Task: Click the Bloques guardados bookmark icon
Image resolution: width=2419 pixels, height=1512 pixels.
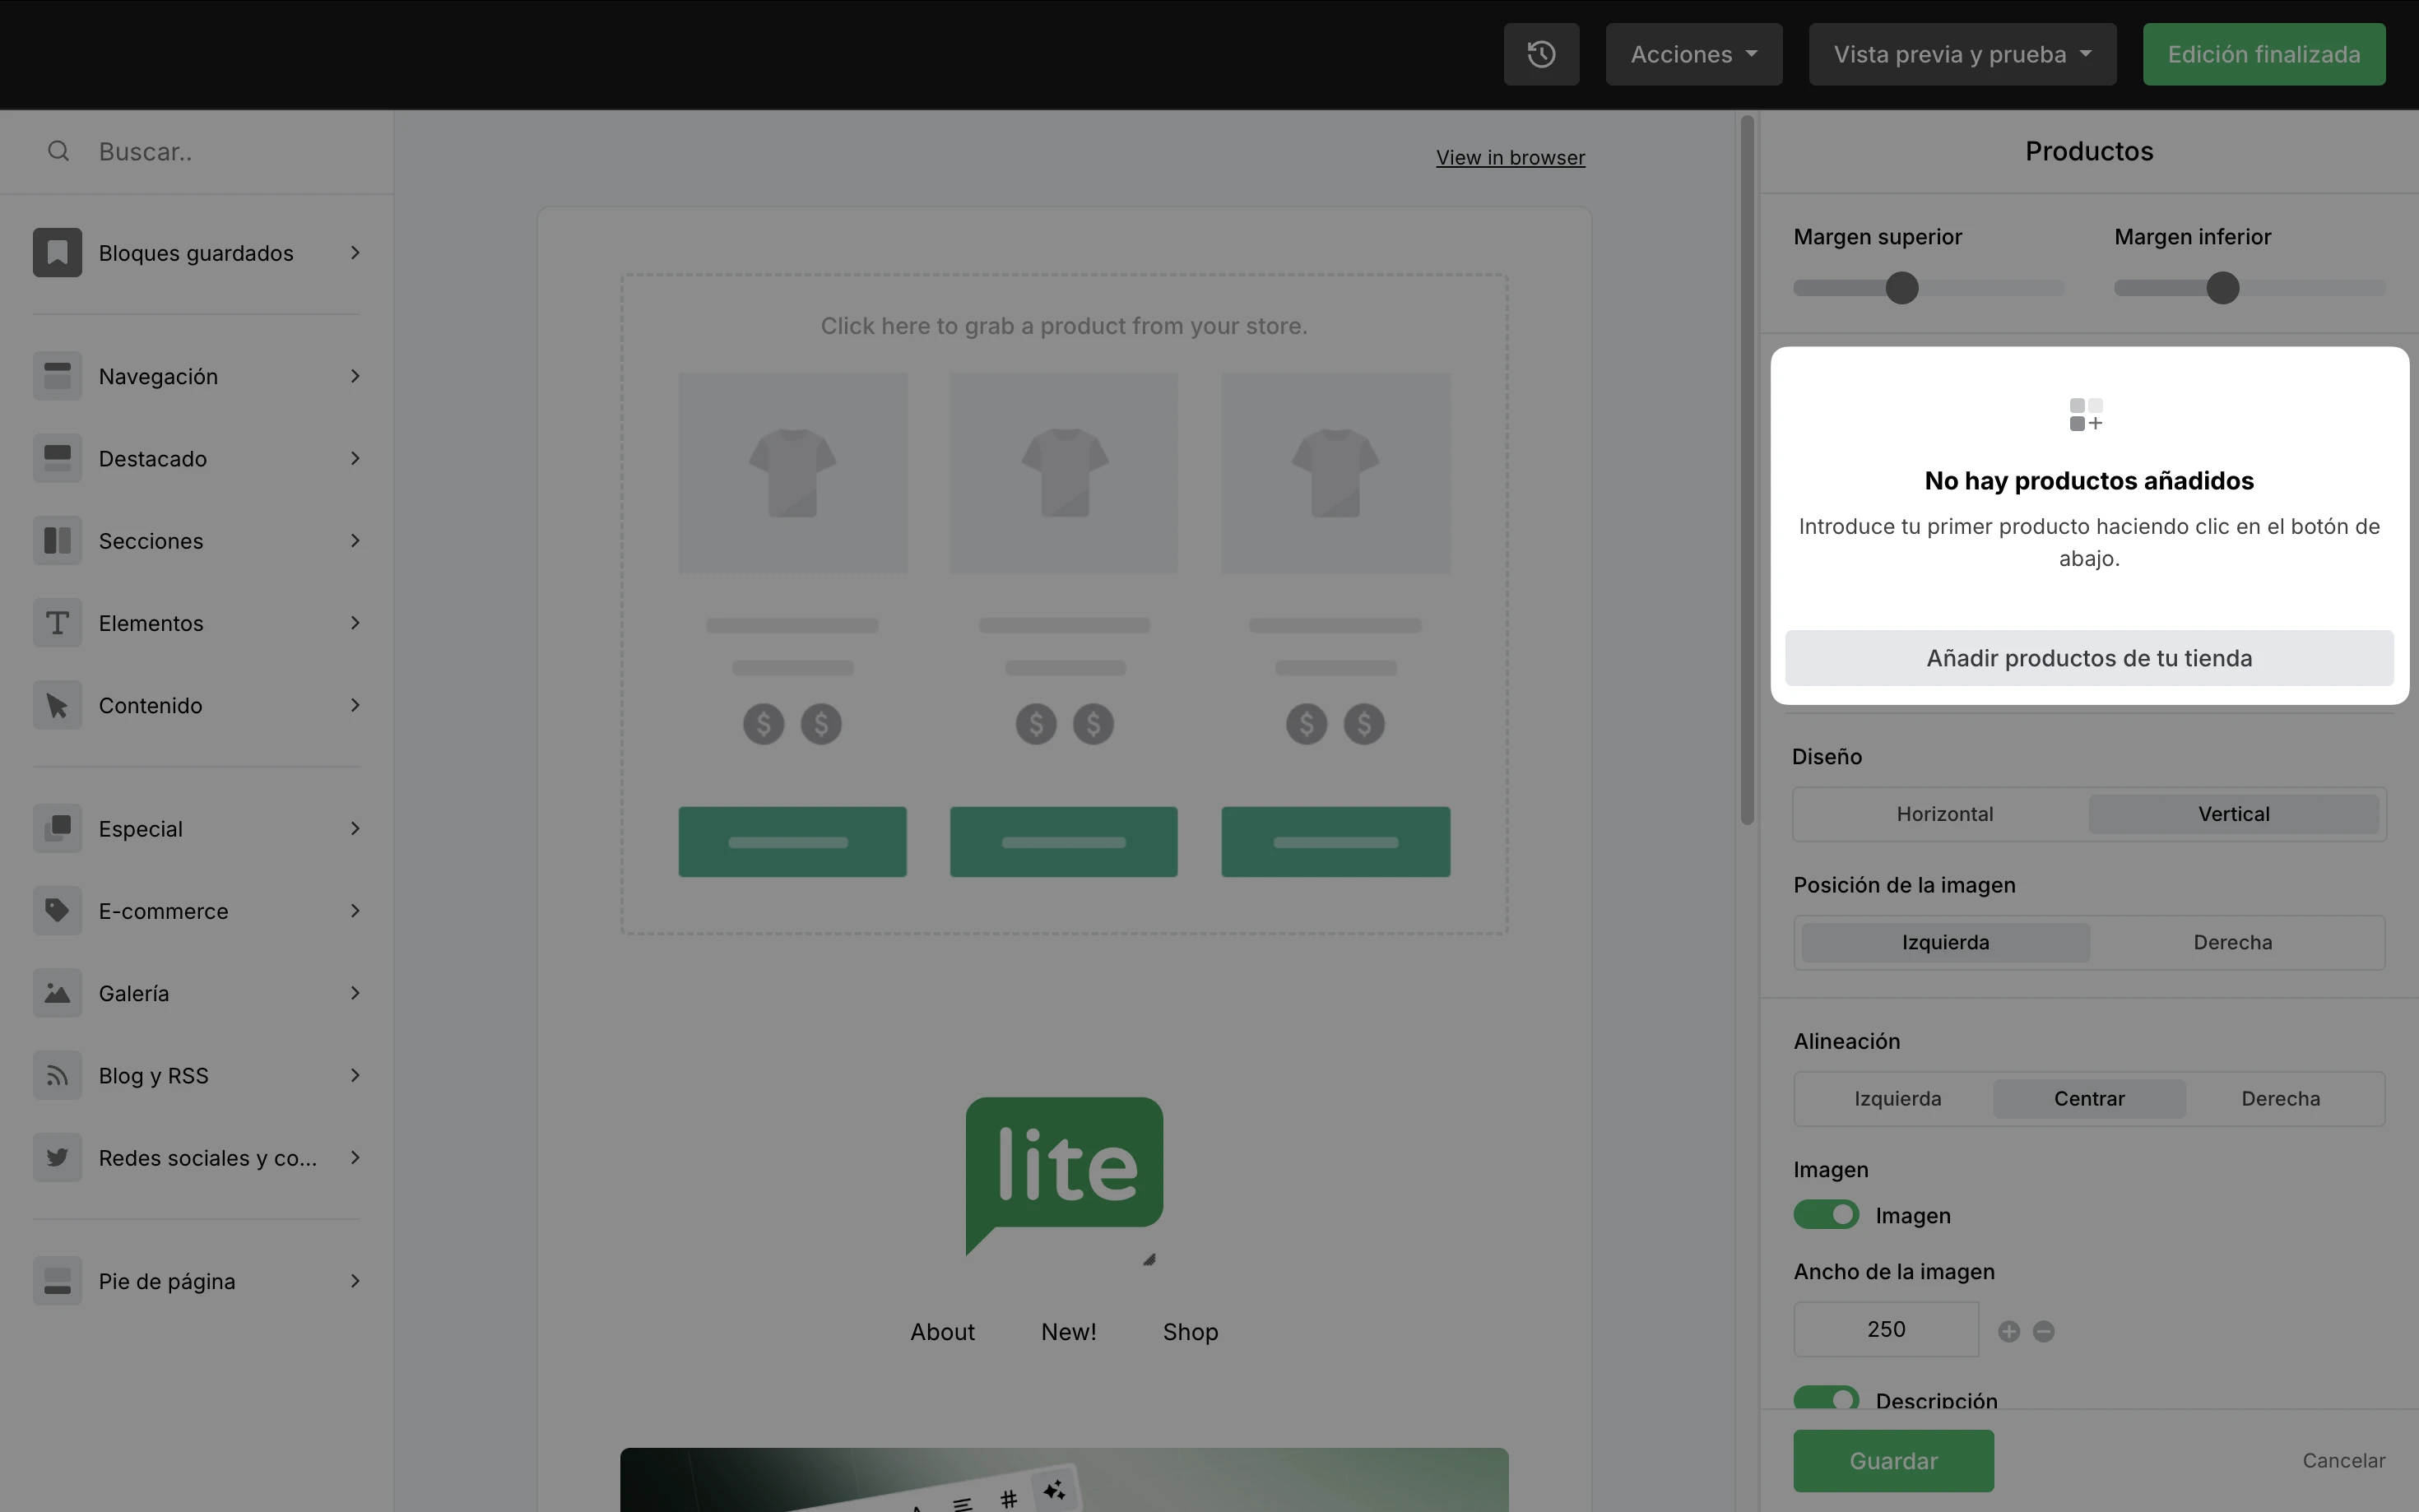Action: [x=57, y=253]
